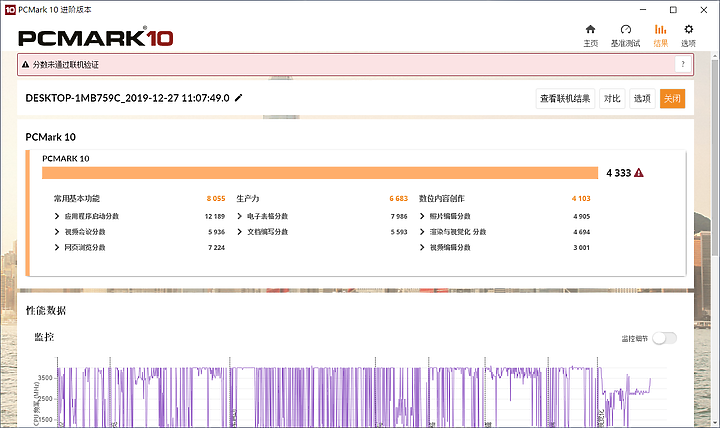Image resolution: width=720 pixels, height=428 pixels.
Task: Expand 照片编辑分数 row
Action: pos(422,216)
